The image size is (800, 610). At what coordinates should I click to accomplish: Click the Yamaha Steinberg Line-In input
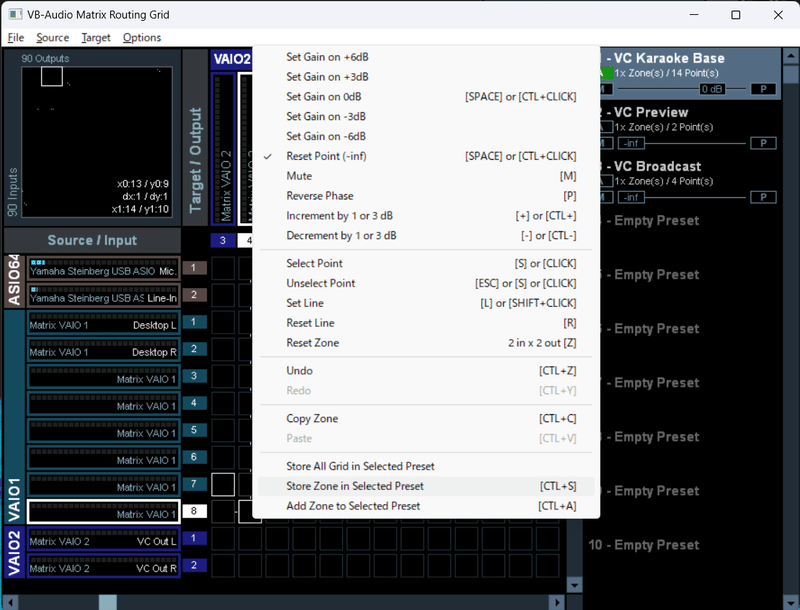tap(104, 296)
